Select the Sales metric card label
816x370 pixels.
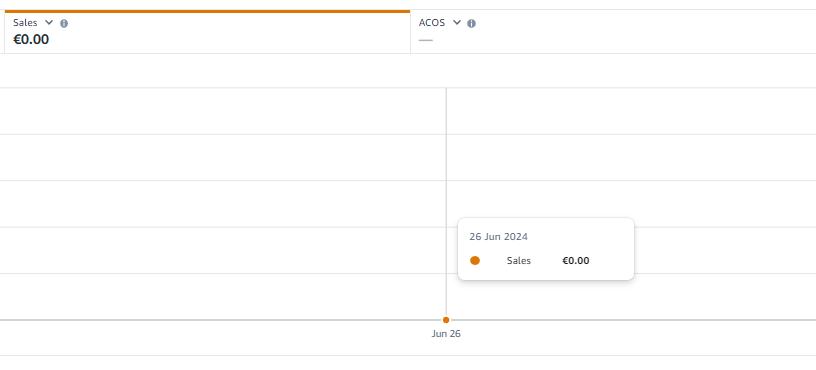(x=26, y=23)
